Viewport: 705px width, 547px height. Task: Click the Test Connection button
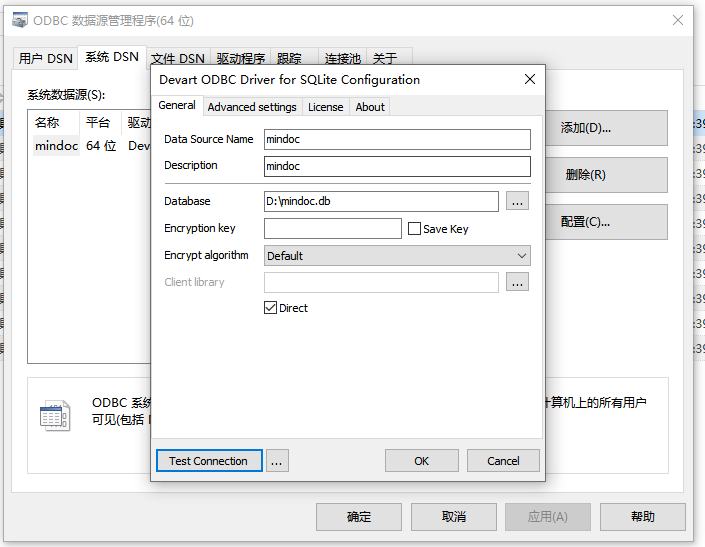tap(208, 461)
